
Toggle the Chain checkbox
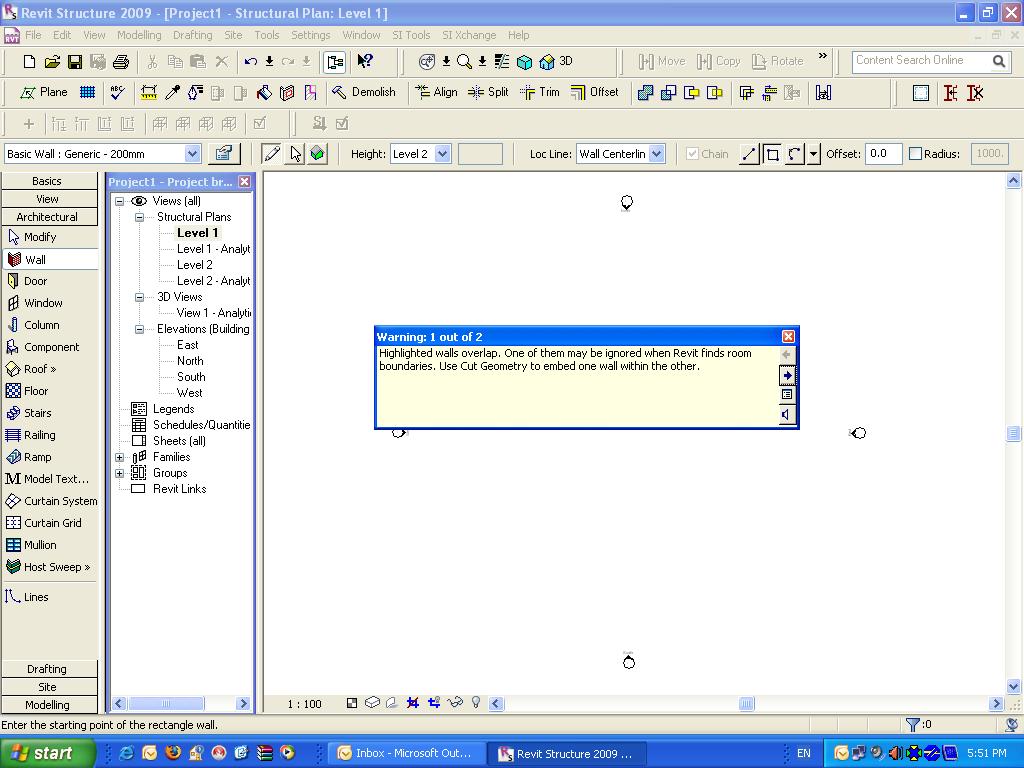click(692, 154)
